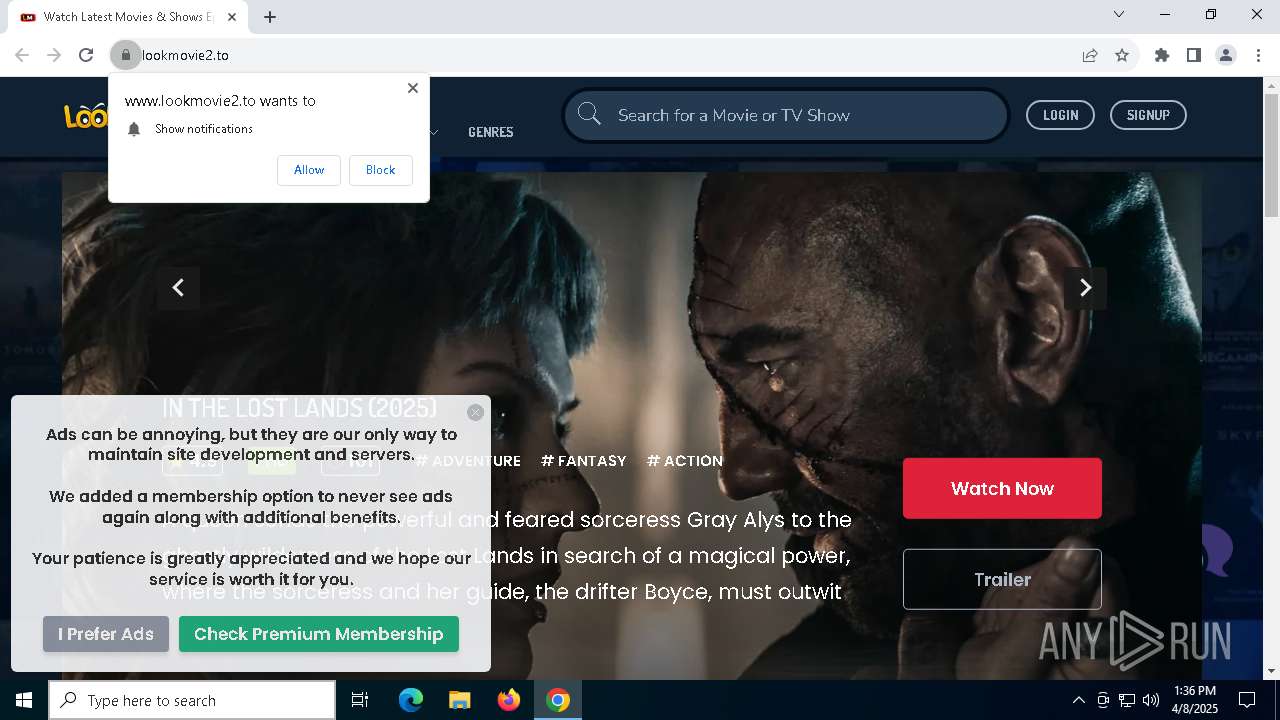Close the Watch Latest Movies tab
Image resolution: width=1280 pixels, height=720 pixels.
tap(232, 17)
